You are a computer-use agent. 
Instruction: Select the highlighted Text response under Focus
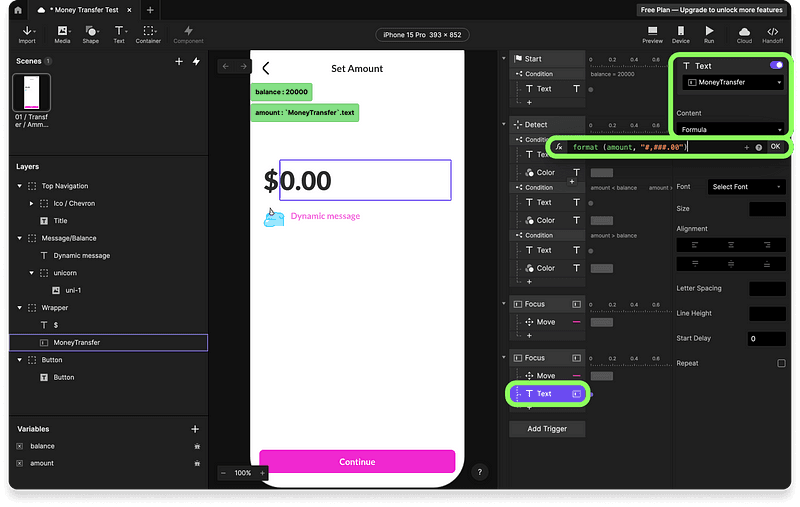[547, 394]
